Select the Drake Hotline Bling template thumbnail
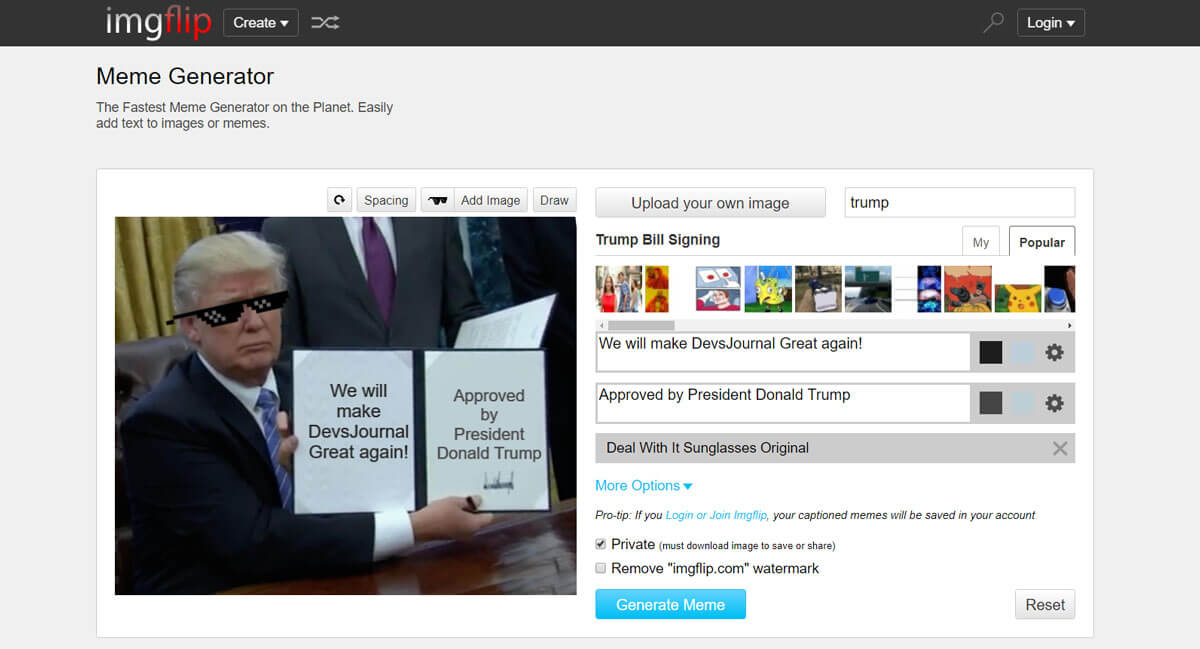The image size is (1200, 649). click(657, 289)
